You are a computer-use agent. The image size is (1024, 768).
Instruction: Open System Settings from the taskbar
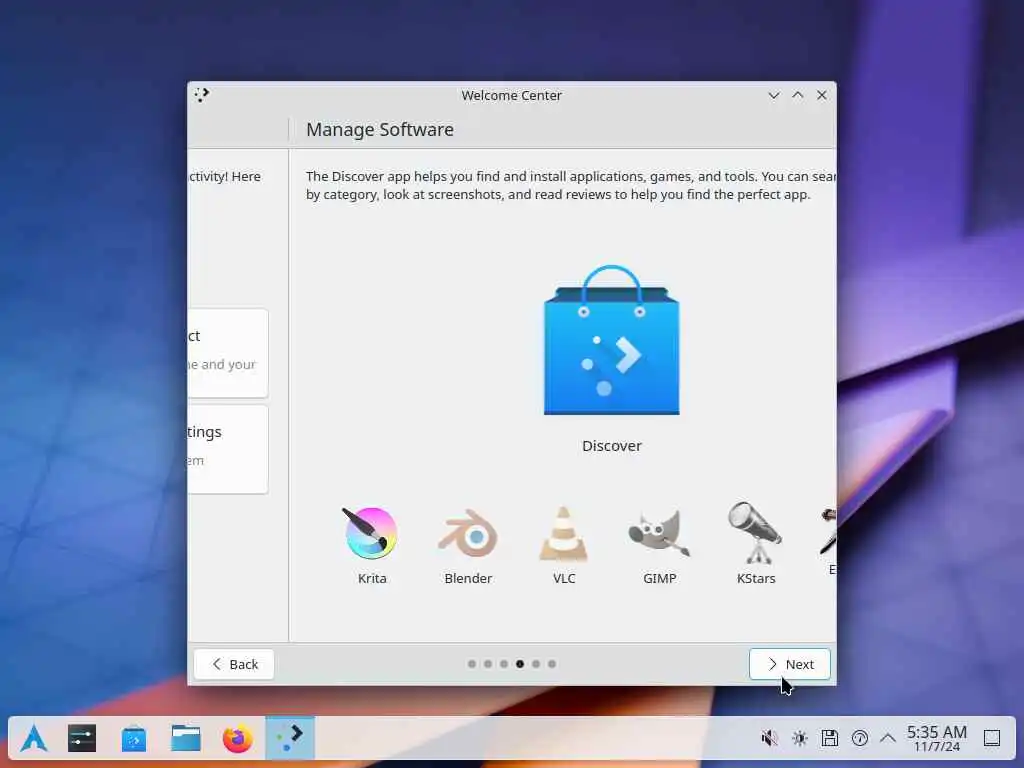82,739
